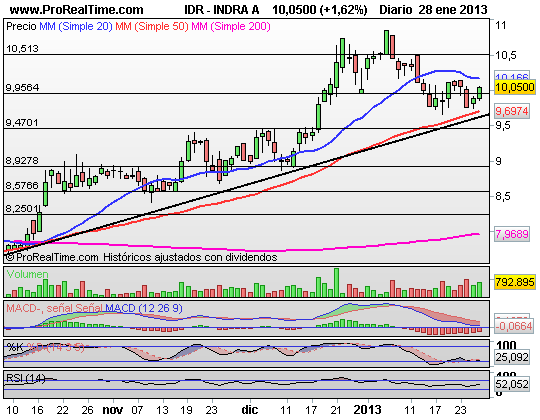
Task: Click the 25,092 stochastic value tag
Action: coord(512,357)
